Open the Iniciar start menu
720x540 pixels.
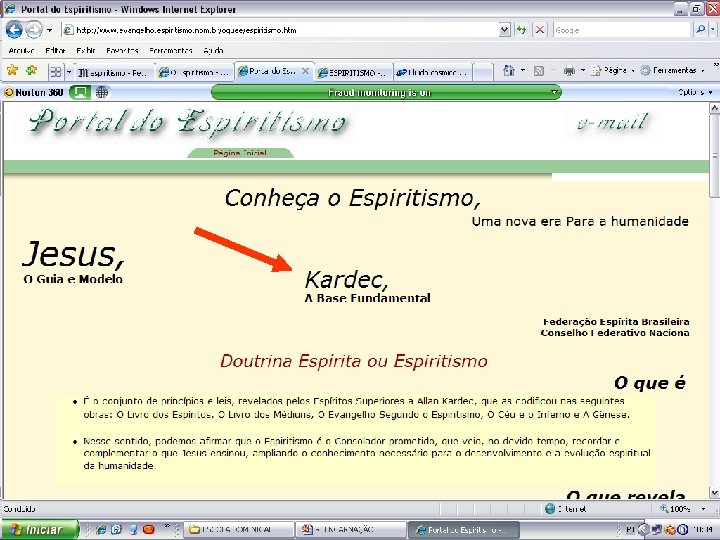(x=39, y=529)
